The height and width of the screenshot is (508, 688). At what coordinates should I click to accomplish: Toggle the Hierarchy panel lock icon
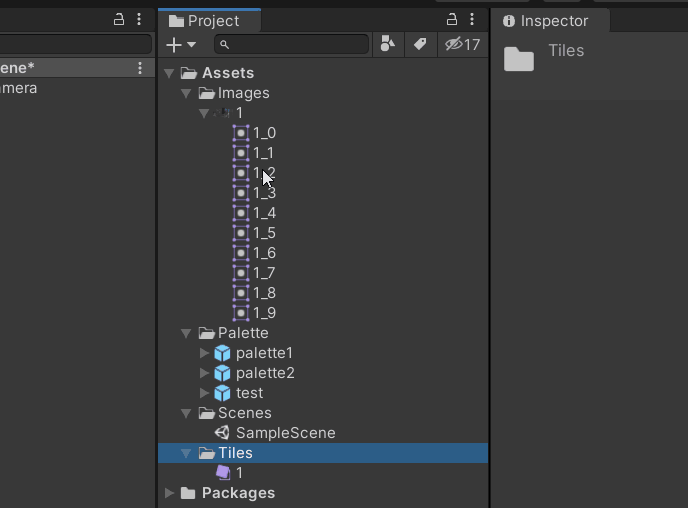click(119, 19)
